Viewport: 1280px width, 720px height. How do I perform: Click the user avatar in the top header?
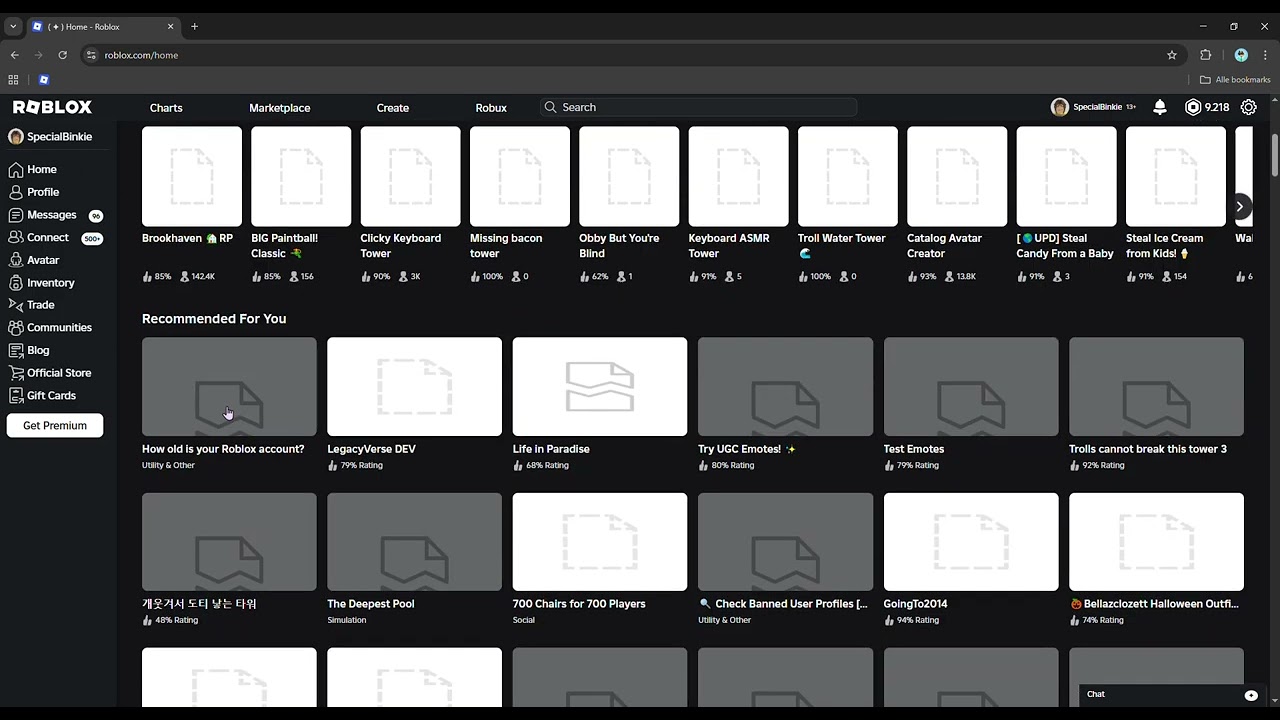[1060, 107]
